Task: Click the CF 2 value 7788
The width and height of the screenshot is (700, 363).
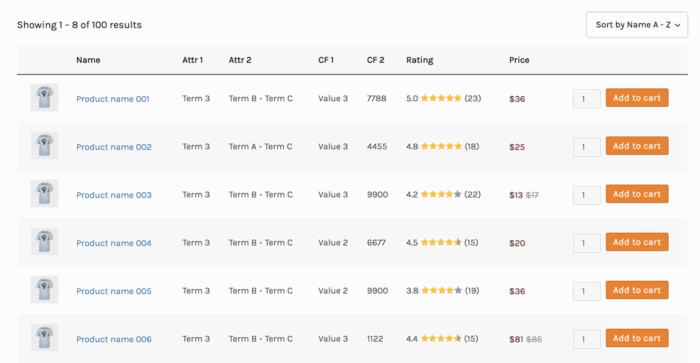Action: click(x=376, y=98)
